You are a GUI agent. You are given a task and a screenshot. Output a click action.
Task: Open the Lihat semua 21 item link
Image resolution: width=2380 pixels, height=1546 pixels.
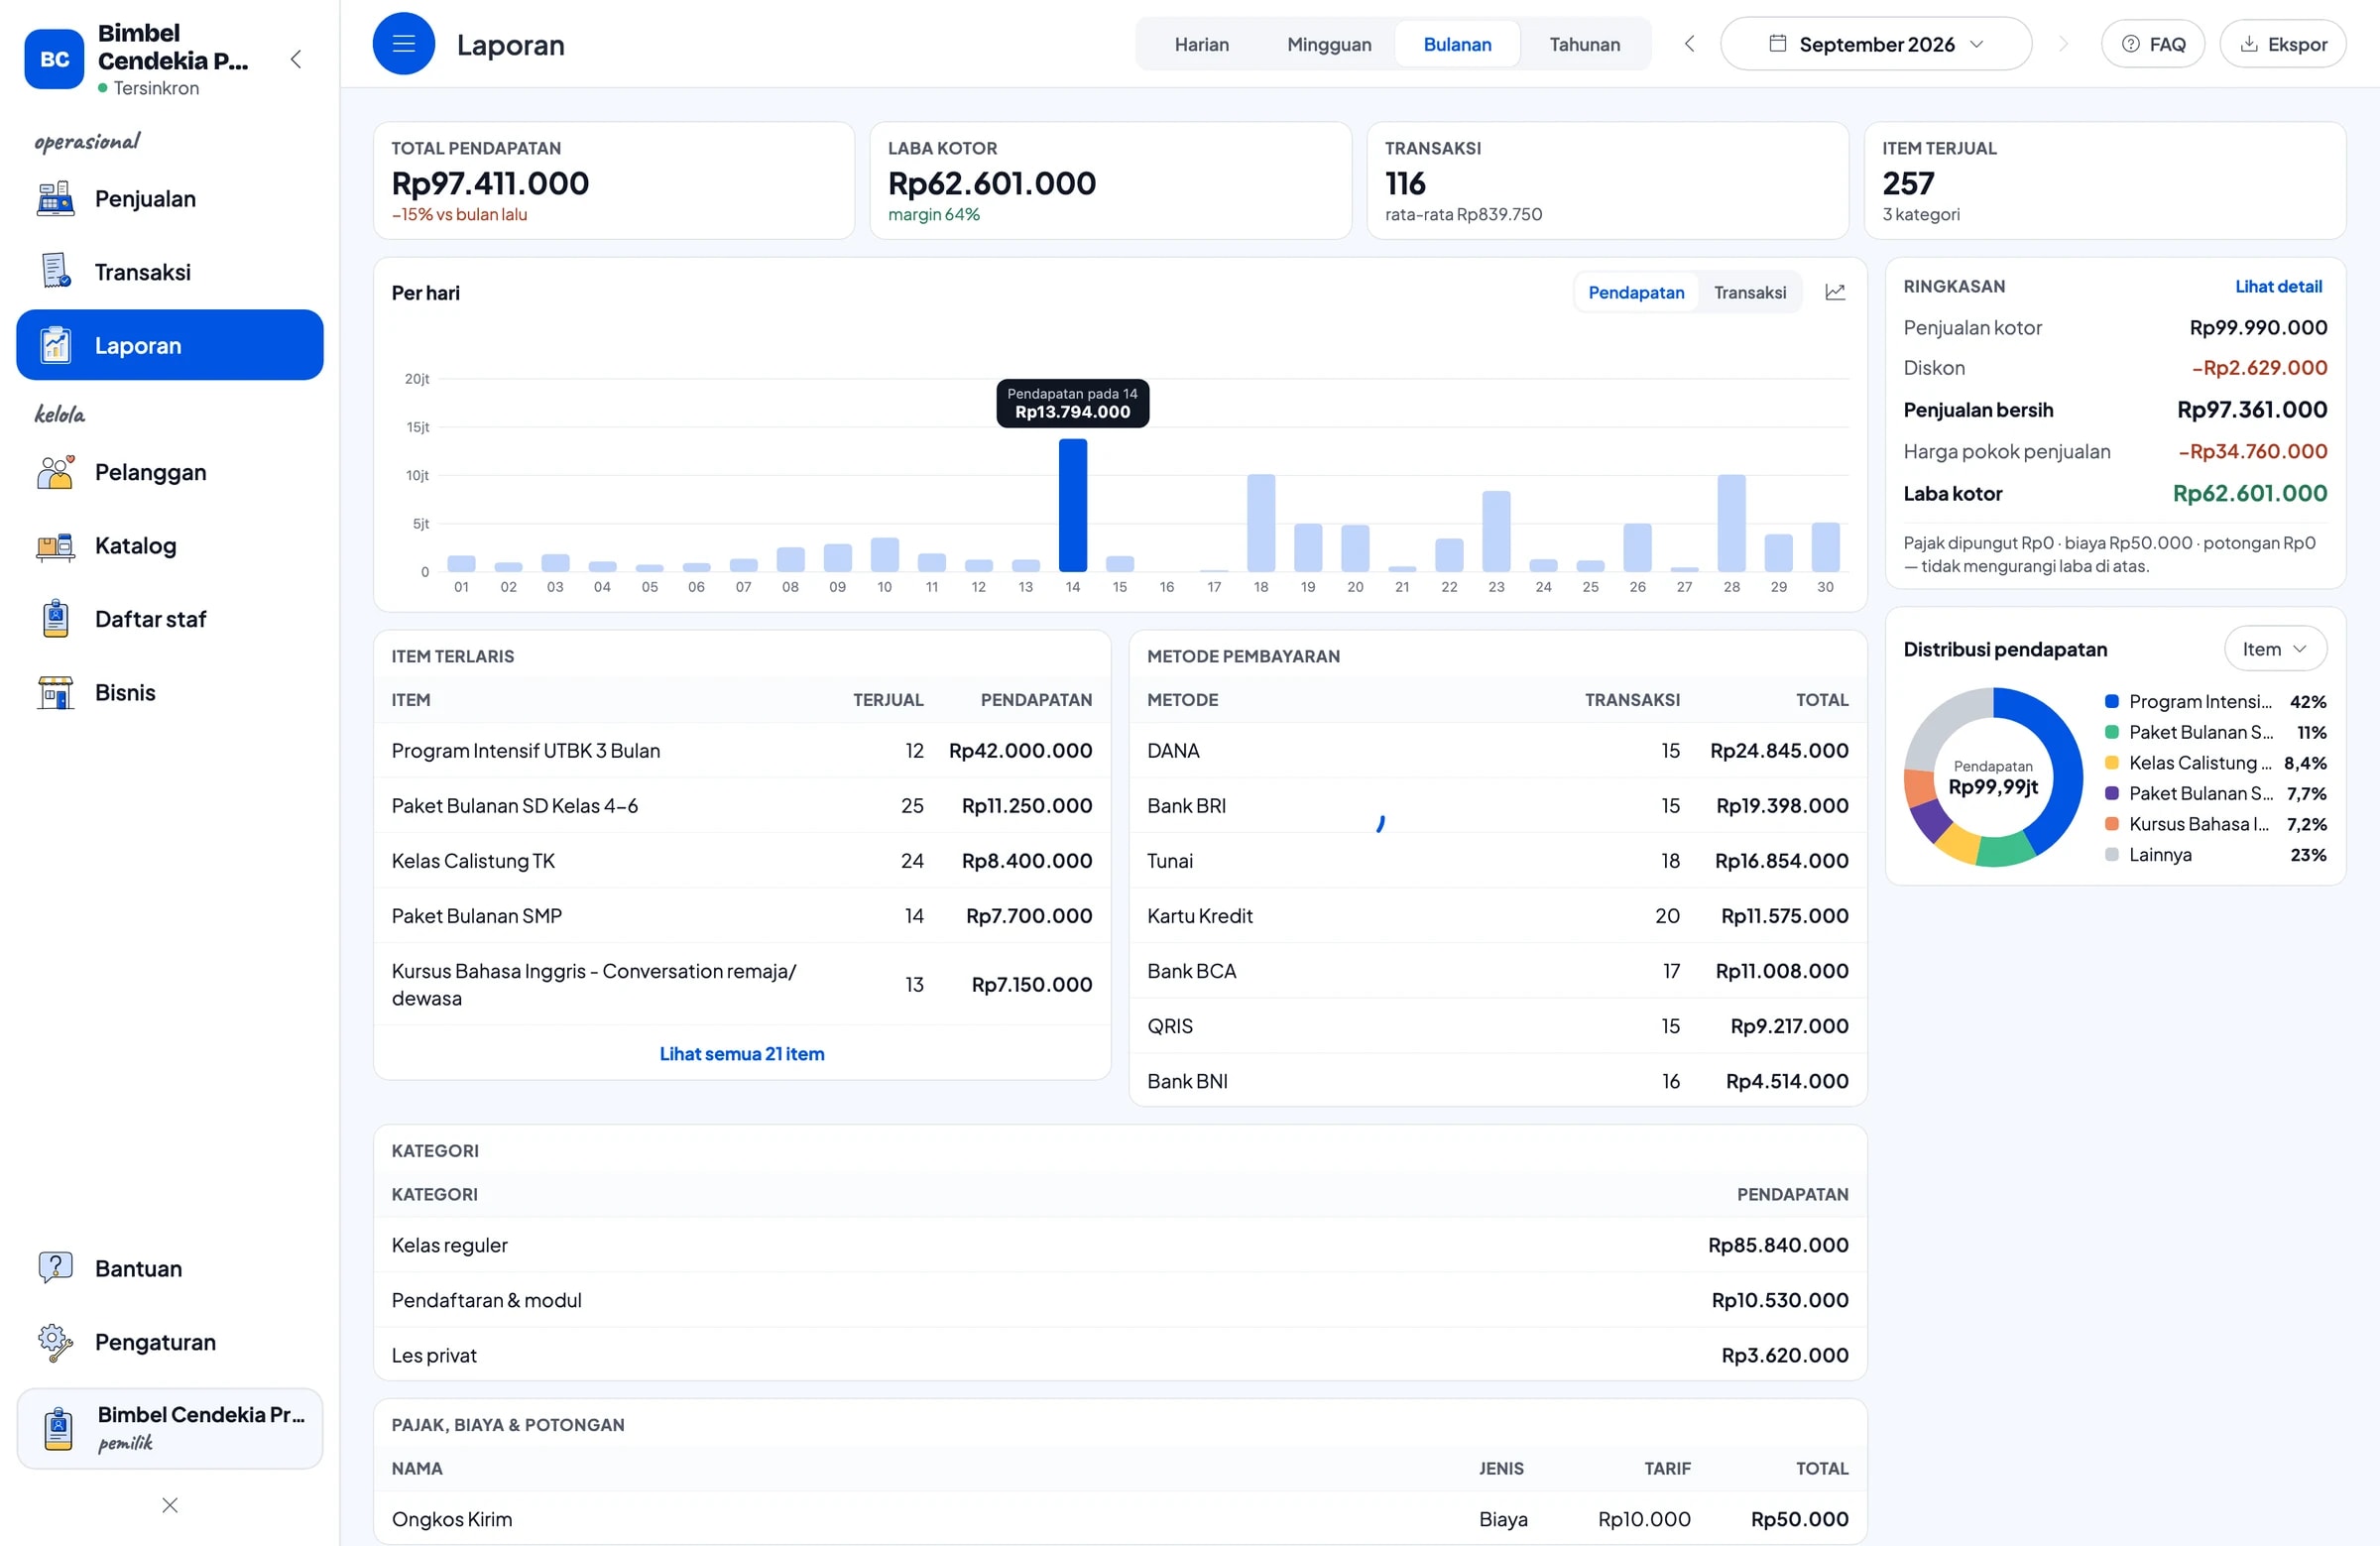click(x=742, y=1053)
